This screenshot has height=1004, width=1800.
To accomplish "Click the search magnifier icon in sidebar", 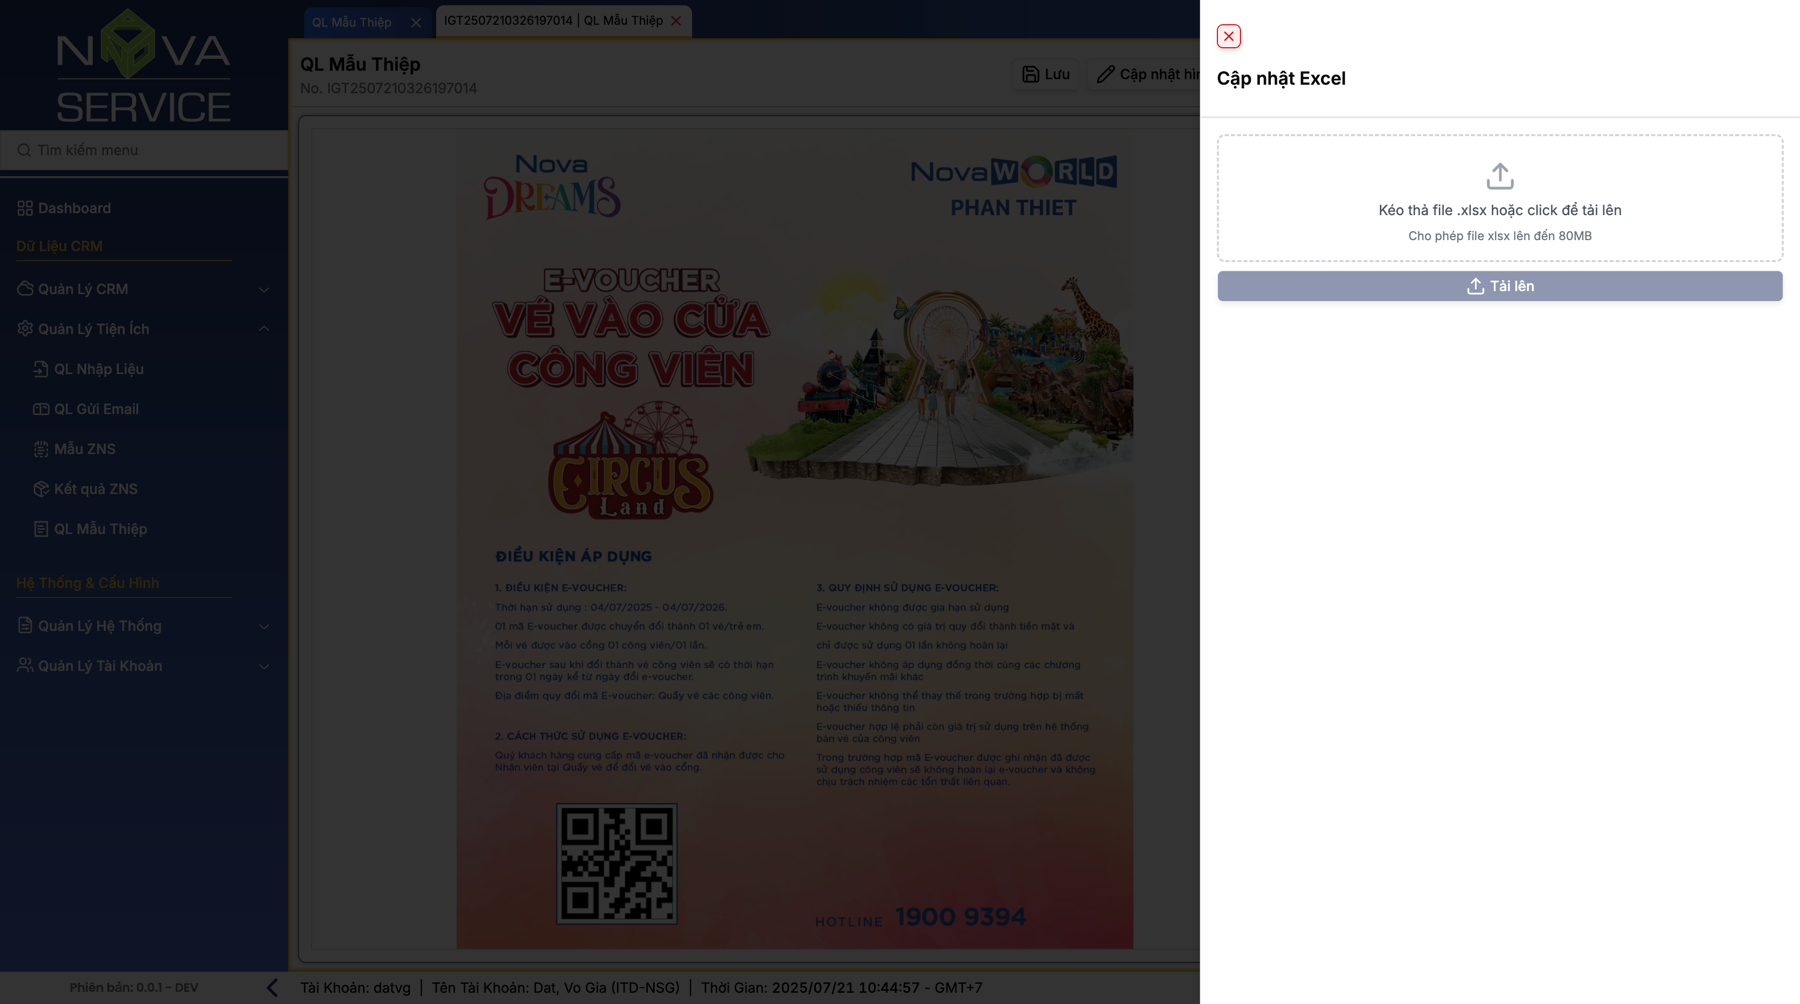I will (x=24, y=150).
